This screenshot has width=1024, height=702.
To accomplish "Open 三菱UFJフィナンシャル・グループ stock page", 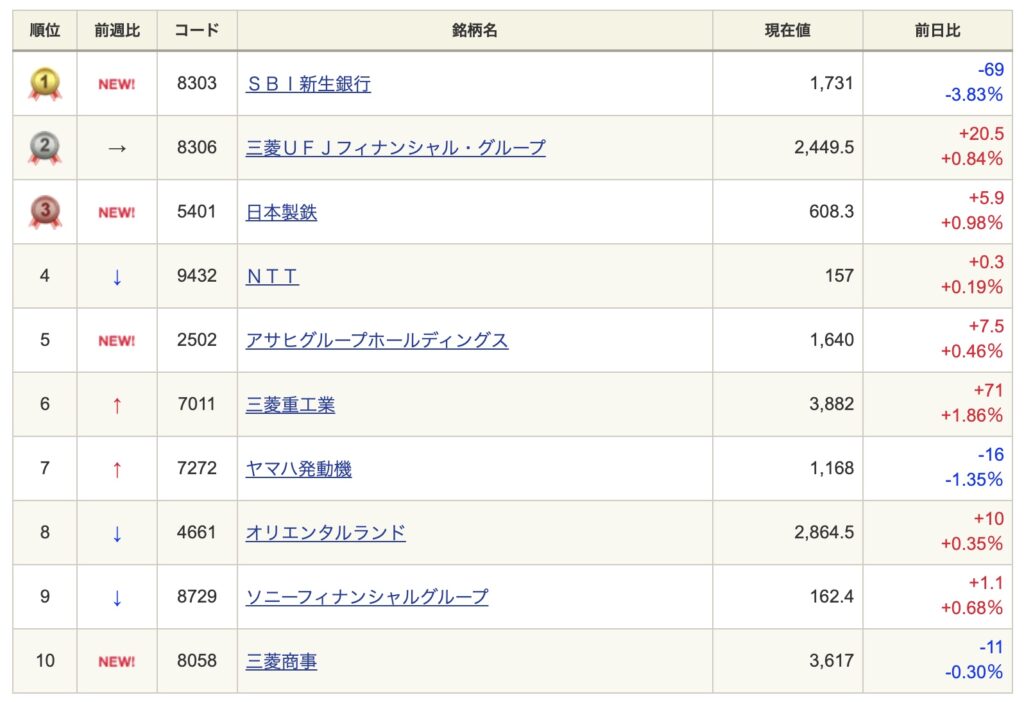I will tap(396, 148).
